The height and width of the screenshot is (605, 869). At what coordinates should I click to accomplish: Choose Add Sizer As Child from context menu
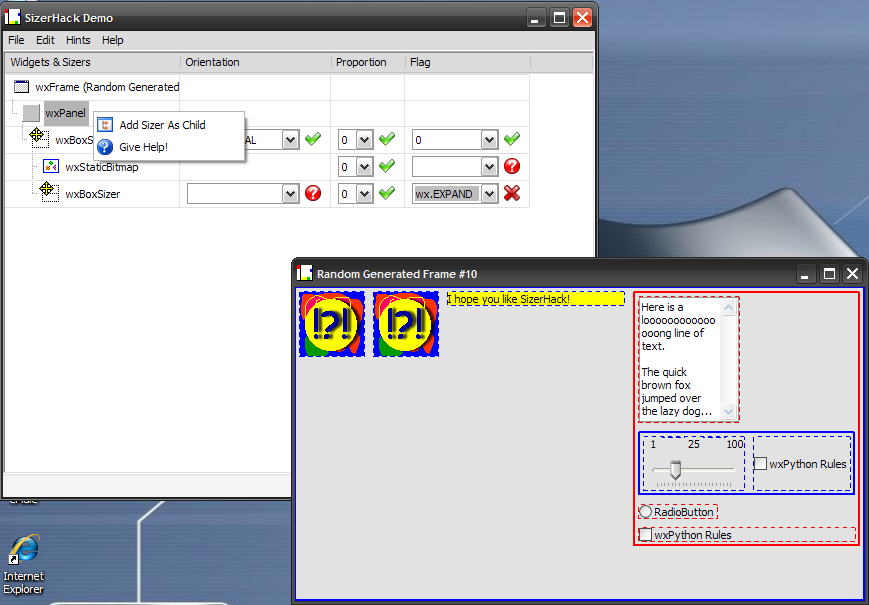click(x=162, y=125)
